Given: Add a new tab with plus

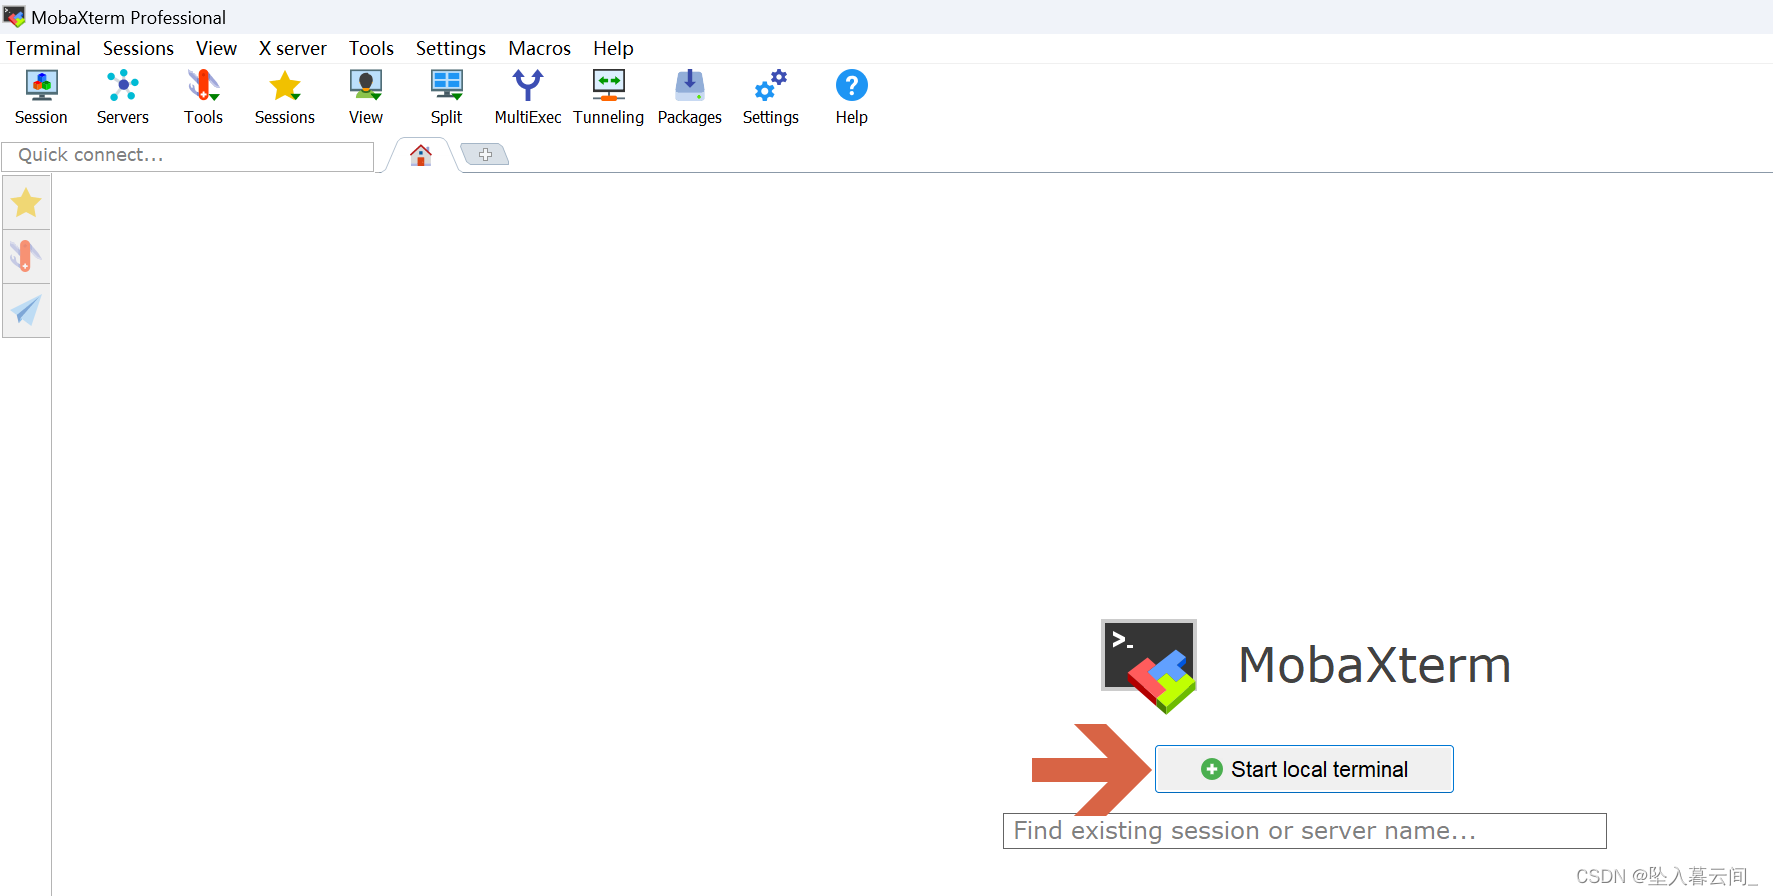Looking at the screenshot, I should (485, 154).
